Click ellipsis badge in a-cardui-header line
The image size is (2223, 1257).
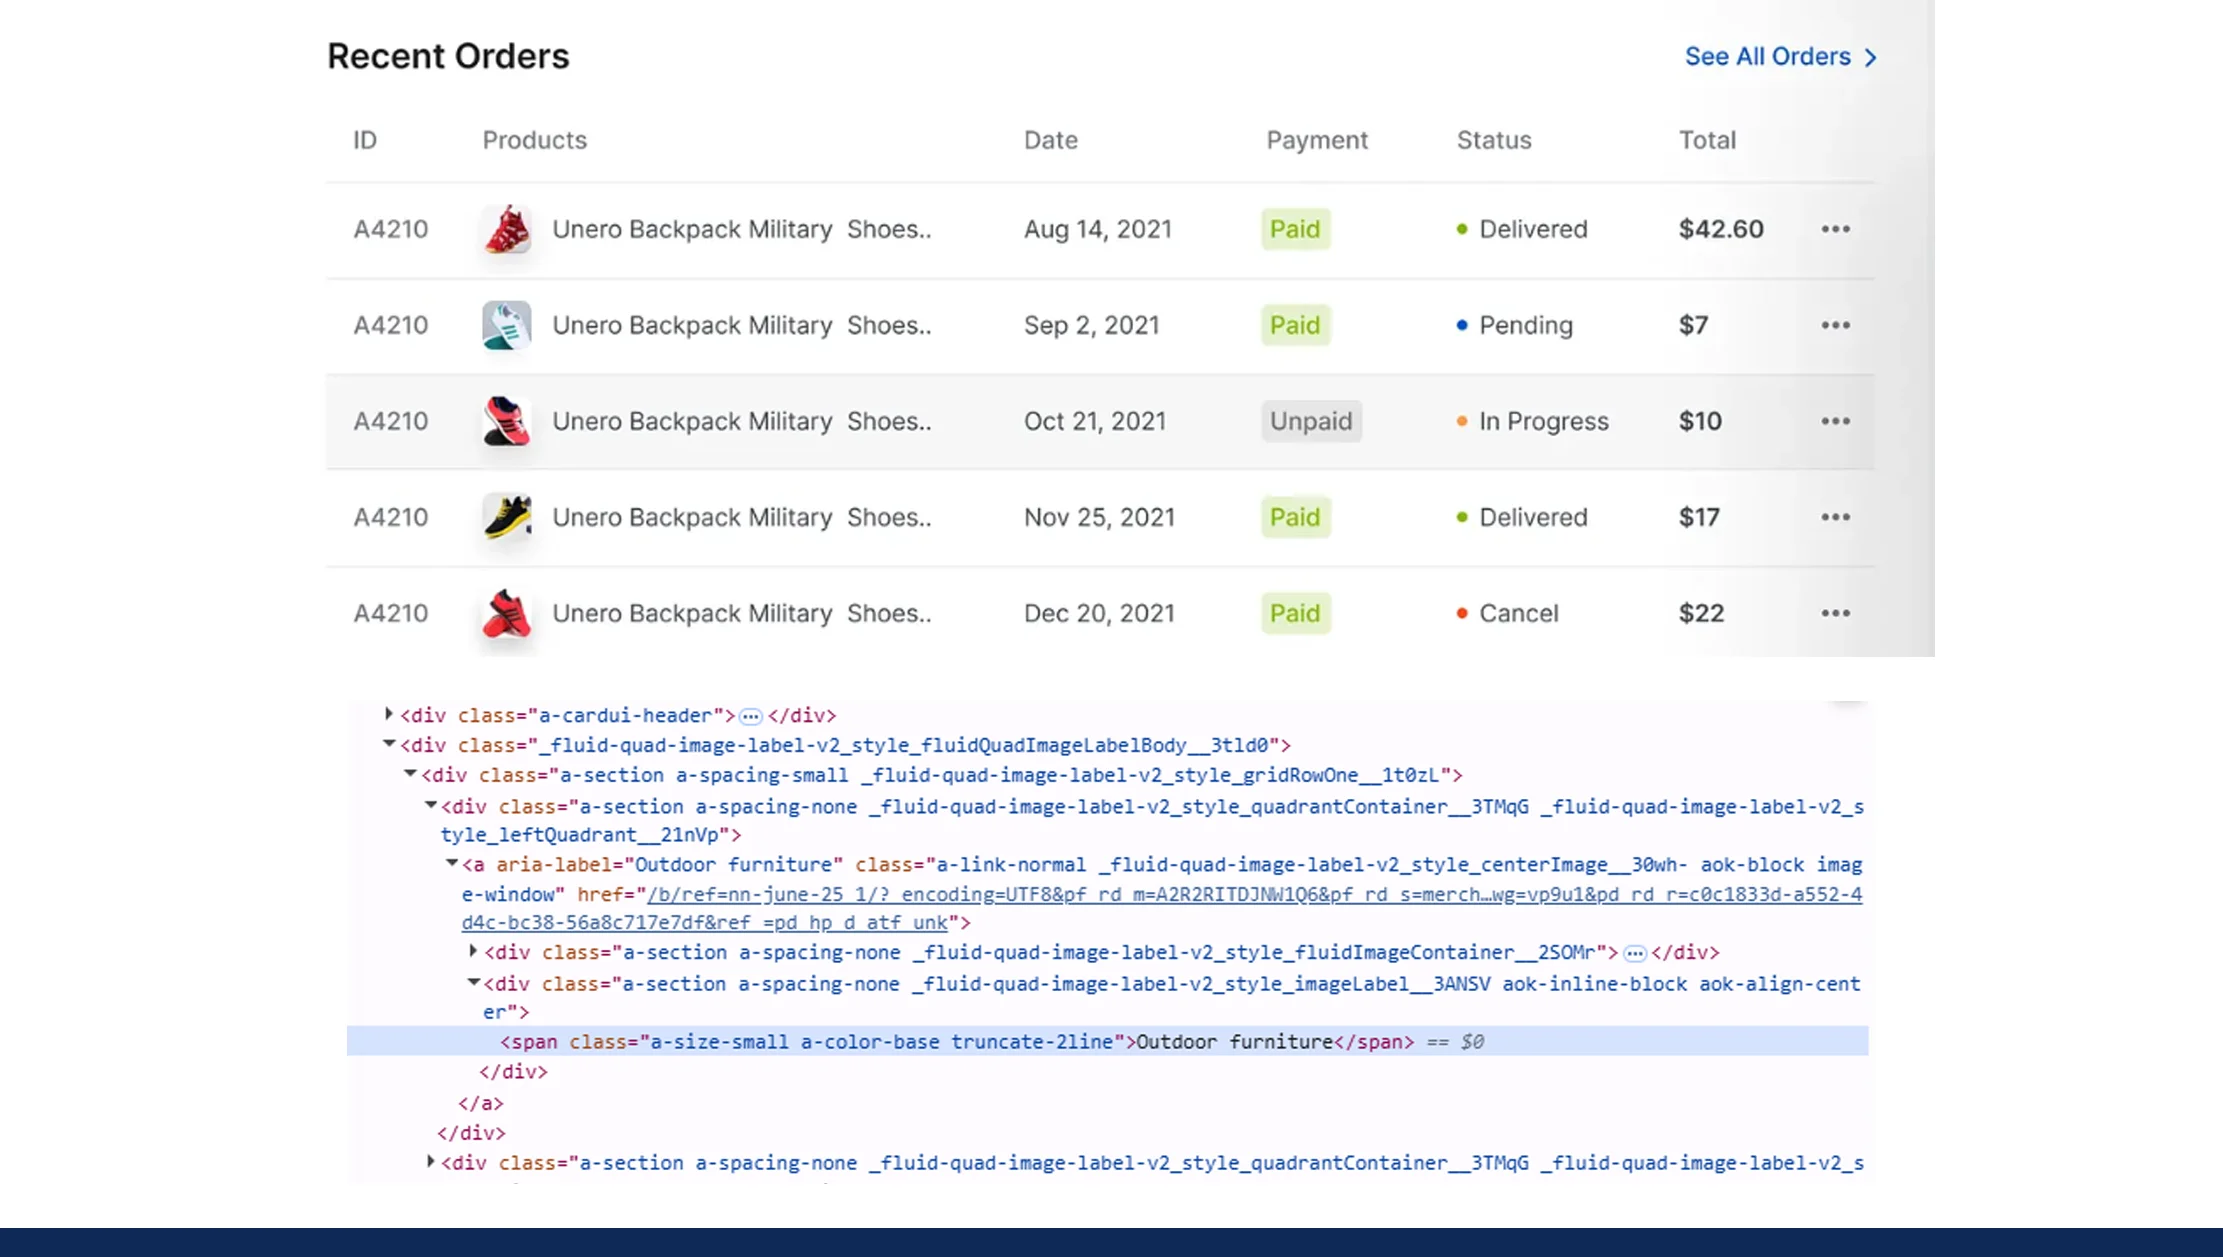(751, 716)
